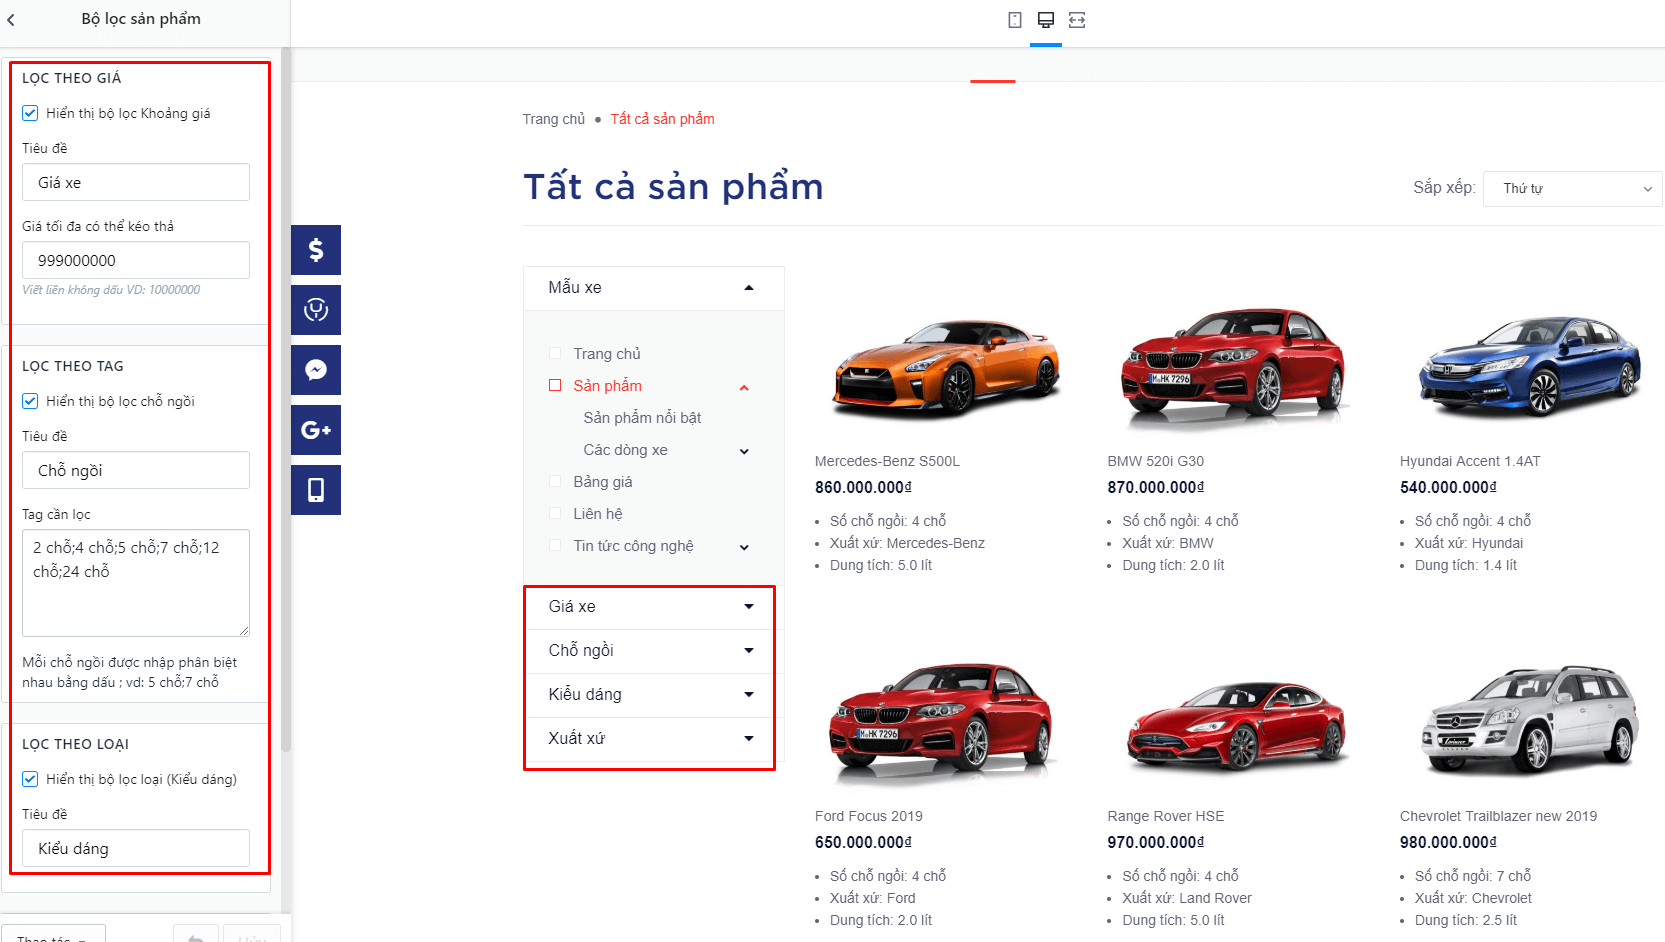
Task: Expand the Tin tức công nghệ submenu
Action: click(x=744, y=547)
